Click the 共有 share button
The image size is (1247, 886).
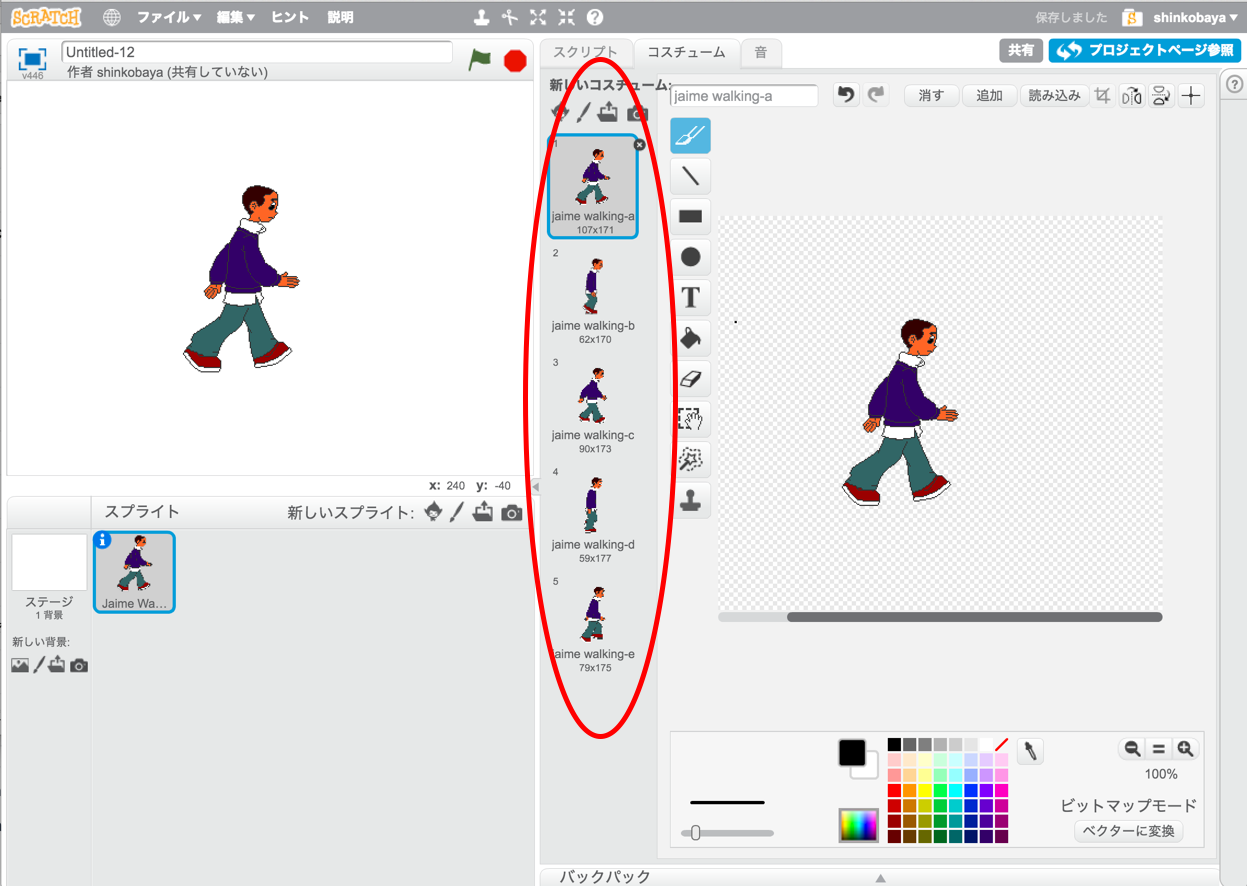(1021, 50)
